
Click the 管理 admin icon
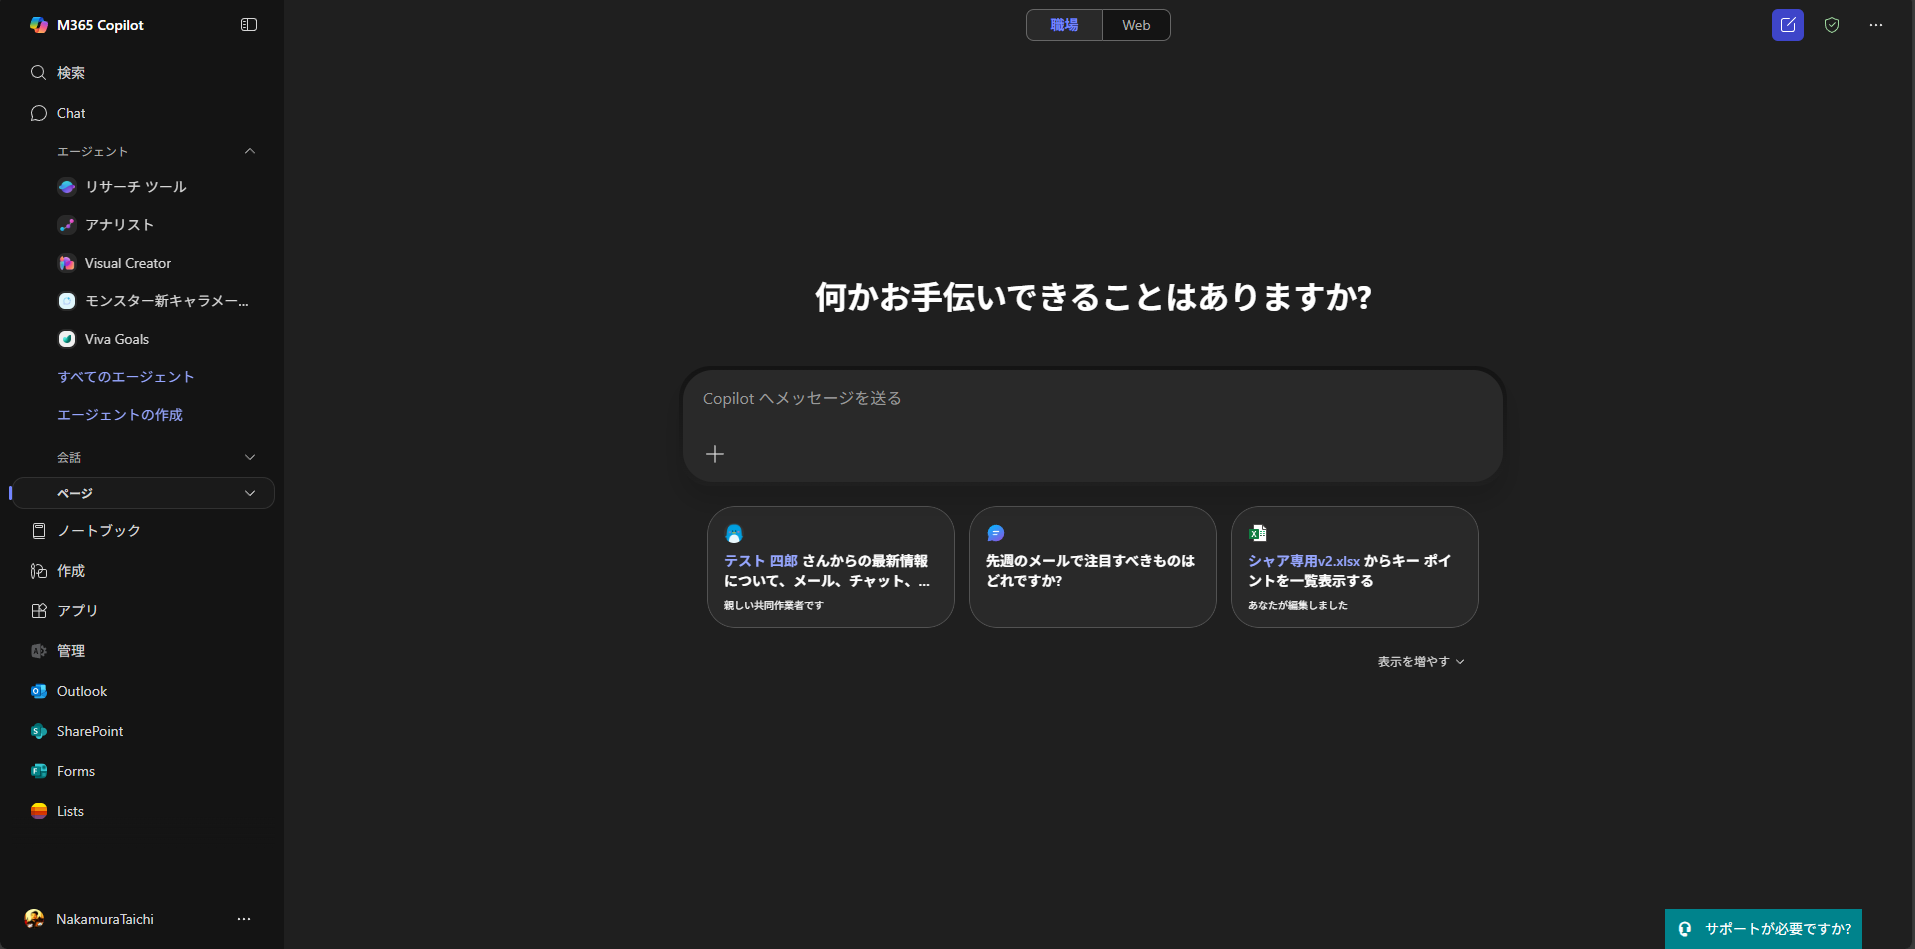click(39, 651)
